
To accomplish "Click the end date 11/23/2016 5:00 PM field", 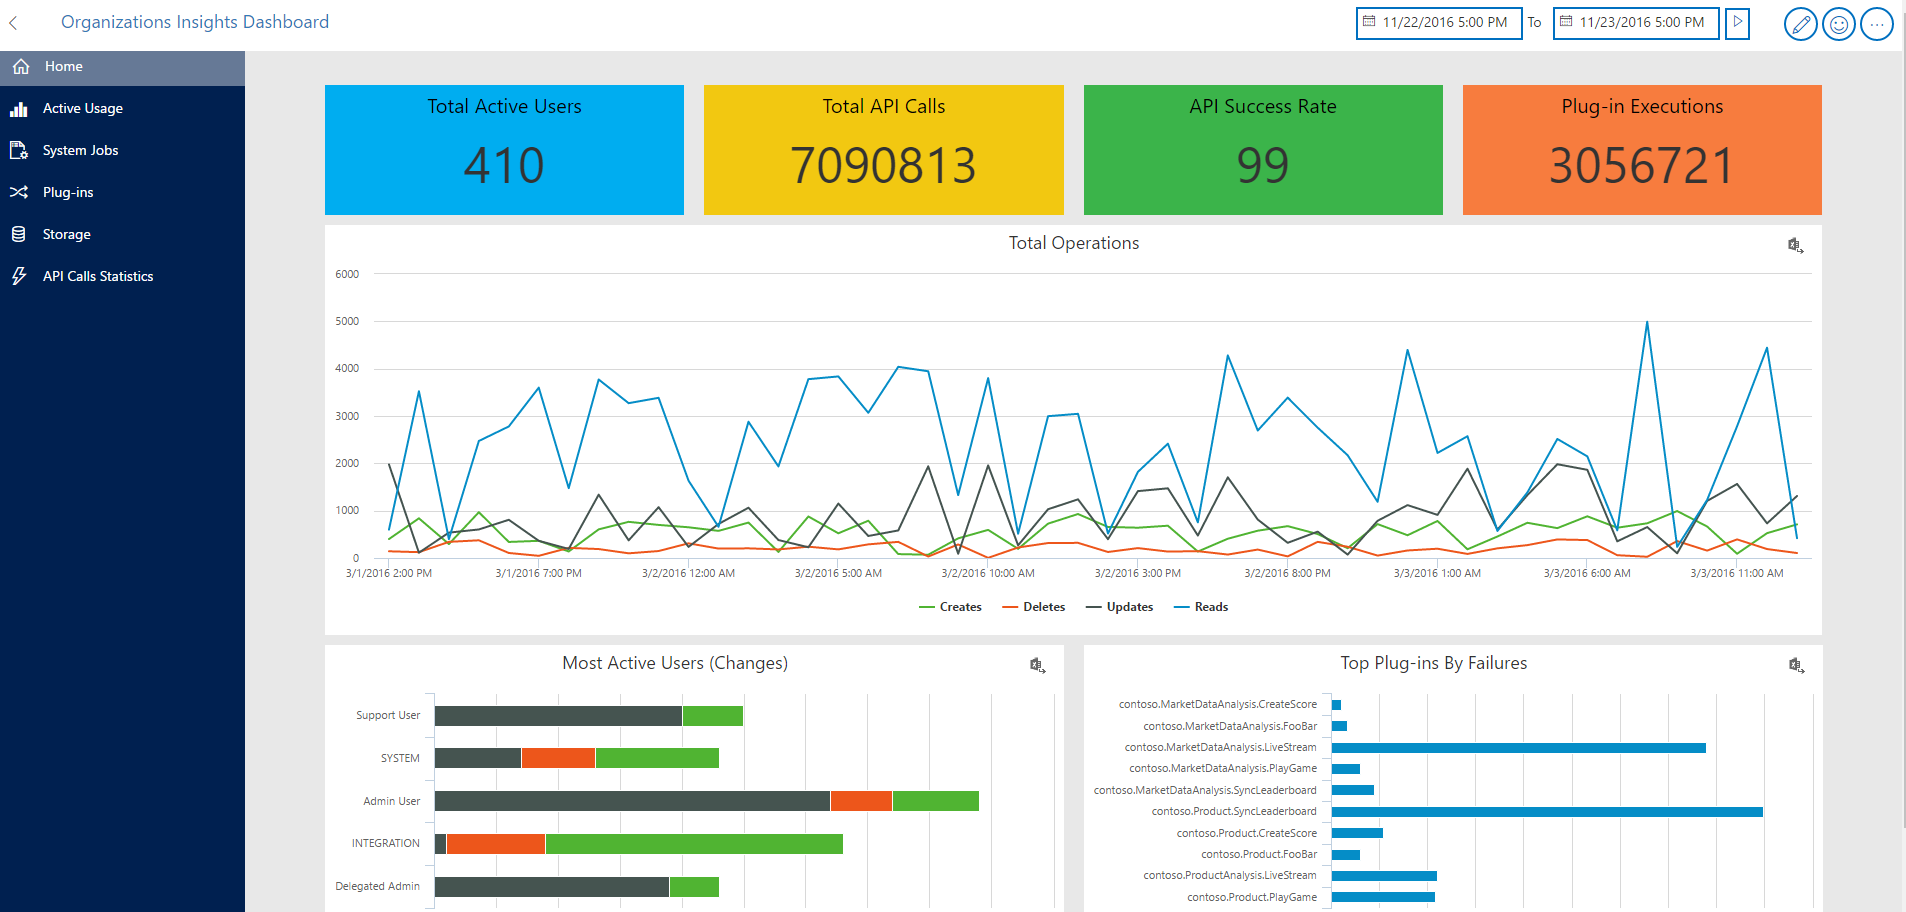I will [1635, 23].
